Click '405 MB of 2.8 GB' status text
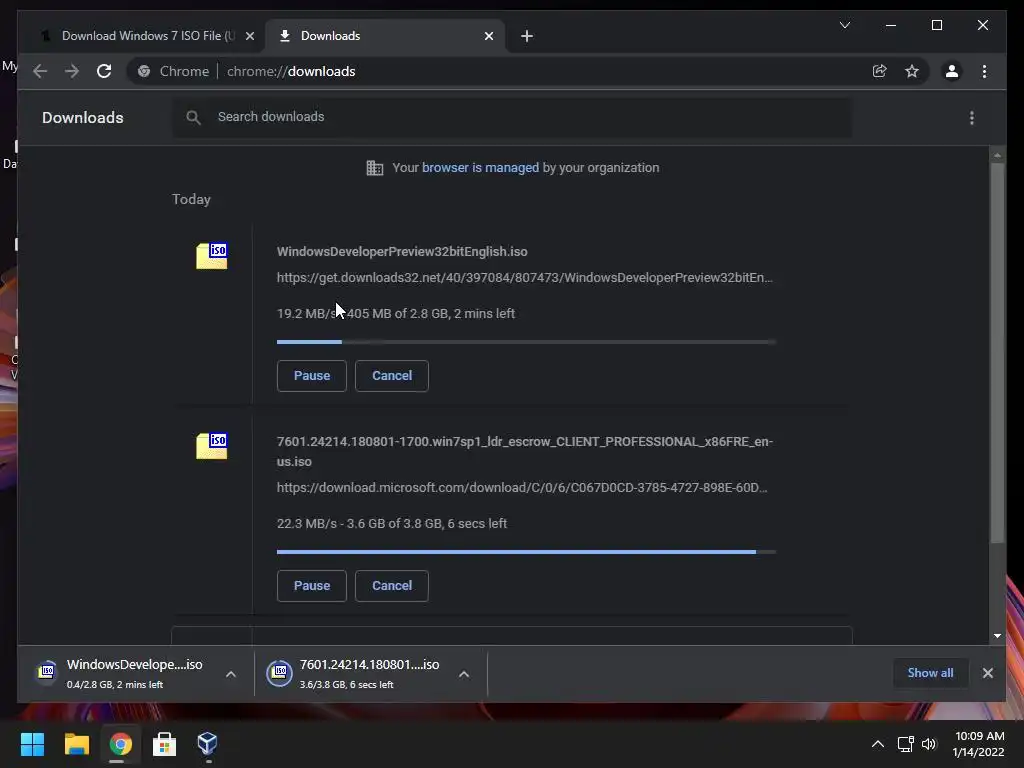 (397, 313)
